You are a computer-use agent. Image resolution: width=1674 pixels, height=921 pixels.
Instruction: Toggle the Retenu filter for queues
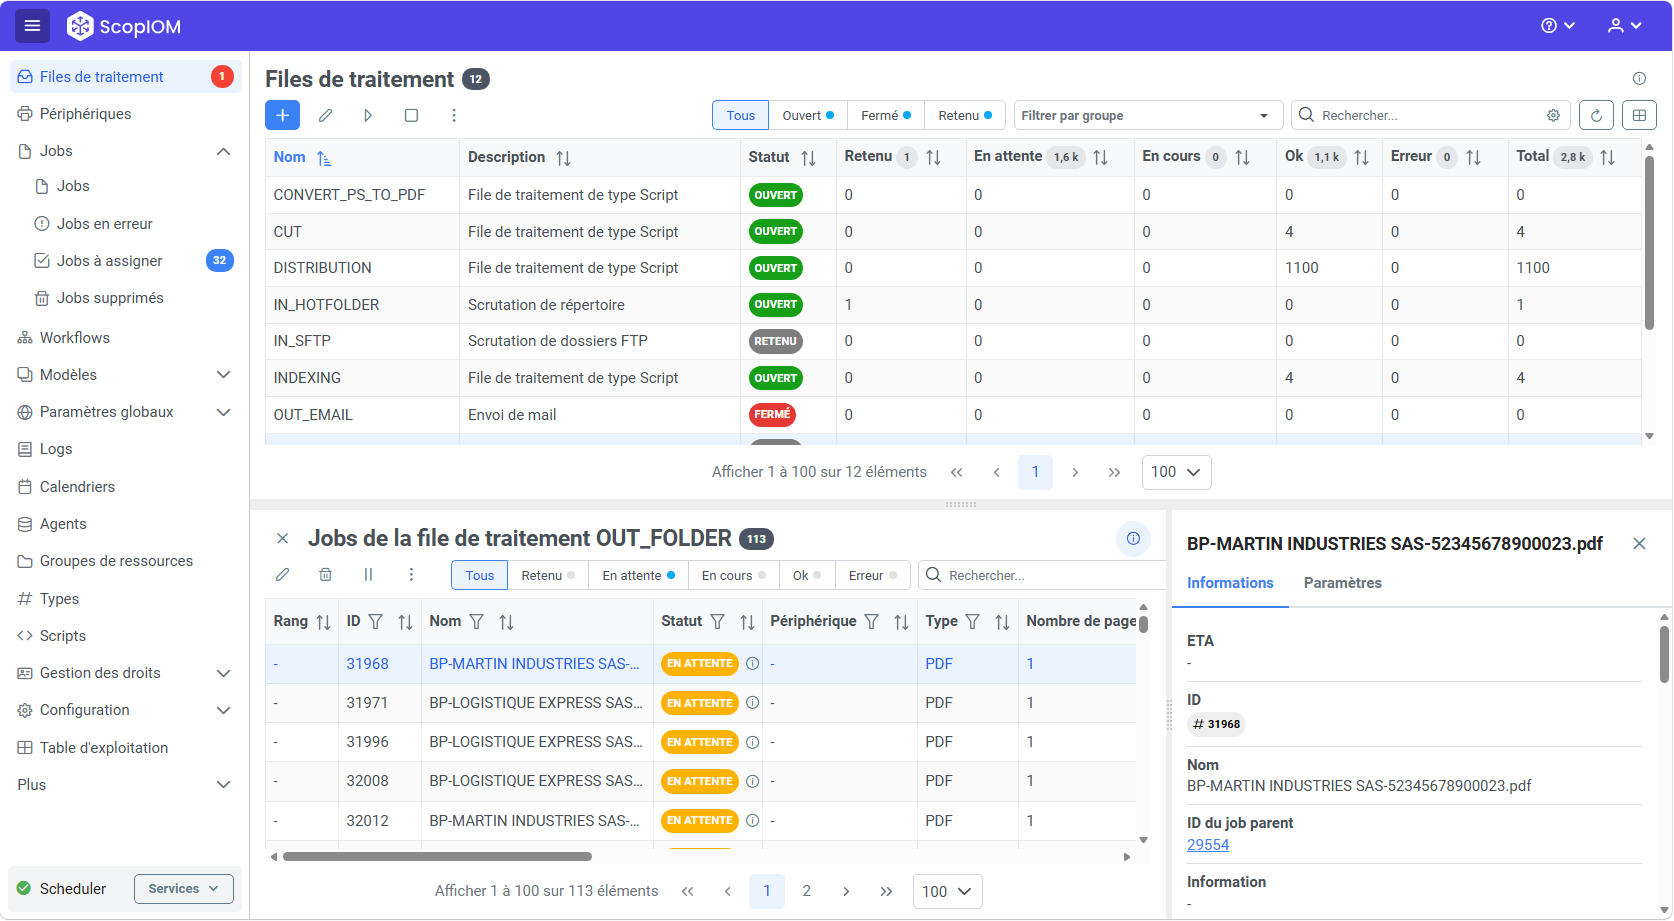pyautogui.click(x=965, y=115)
